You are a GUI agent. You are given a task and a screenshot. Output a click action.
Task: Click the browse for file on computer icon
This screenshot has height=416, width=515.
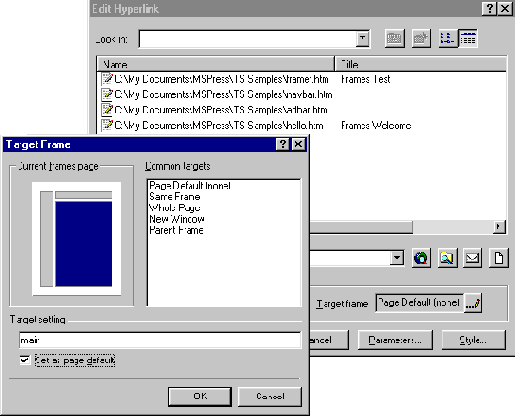click(447, 258)
